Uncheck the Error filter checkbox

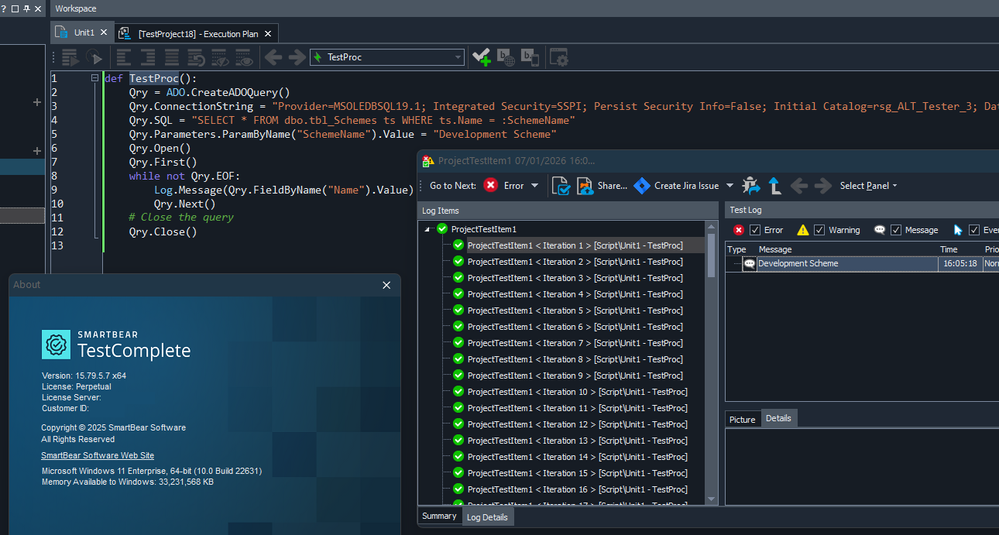[755, 230]
